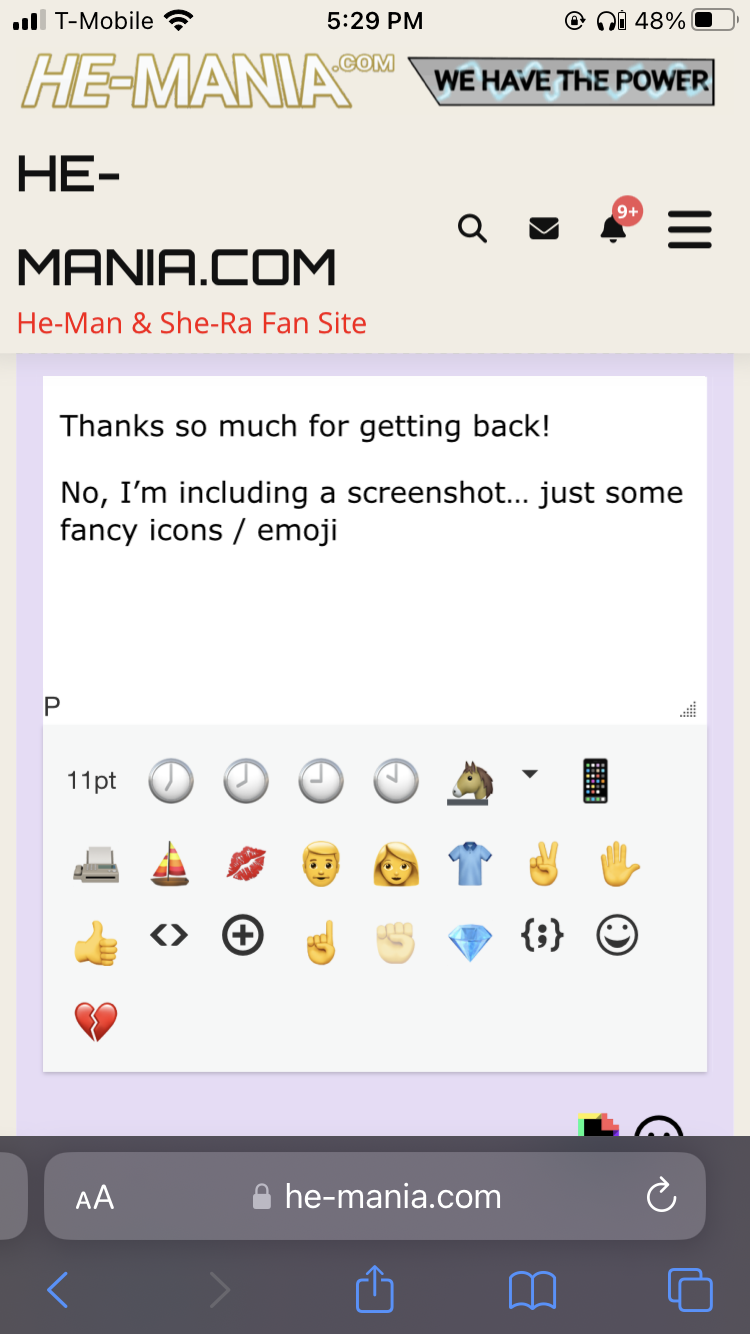This screenshot has height=1334, width=750.
Task: Open the hamburger navigation menu
Action: [x=690, y=229]
